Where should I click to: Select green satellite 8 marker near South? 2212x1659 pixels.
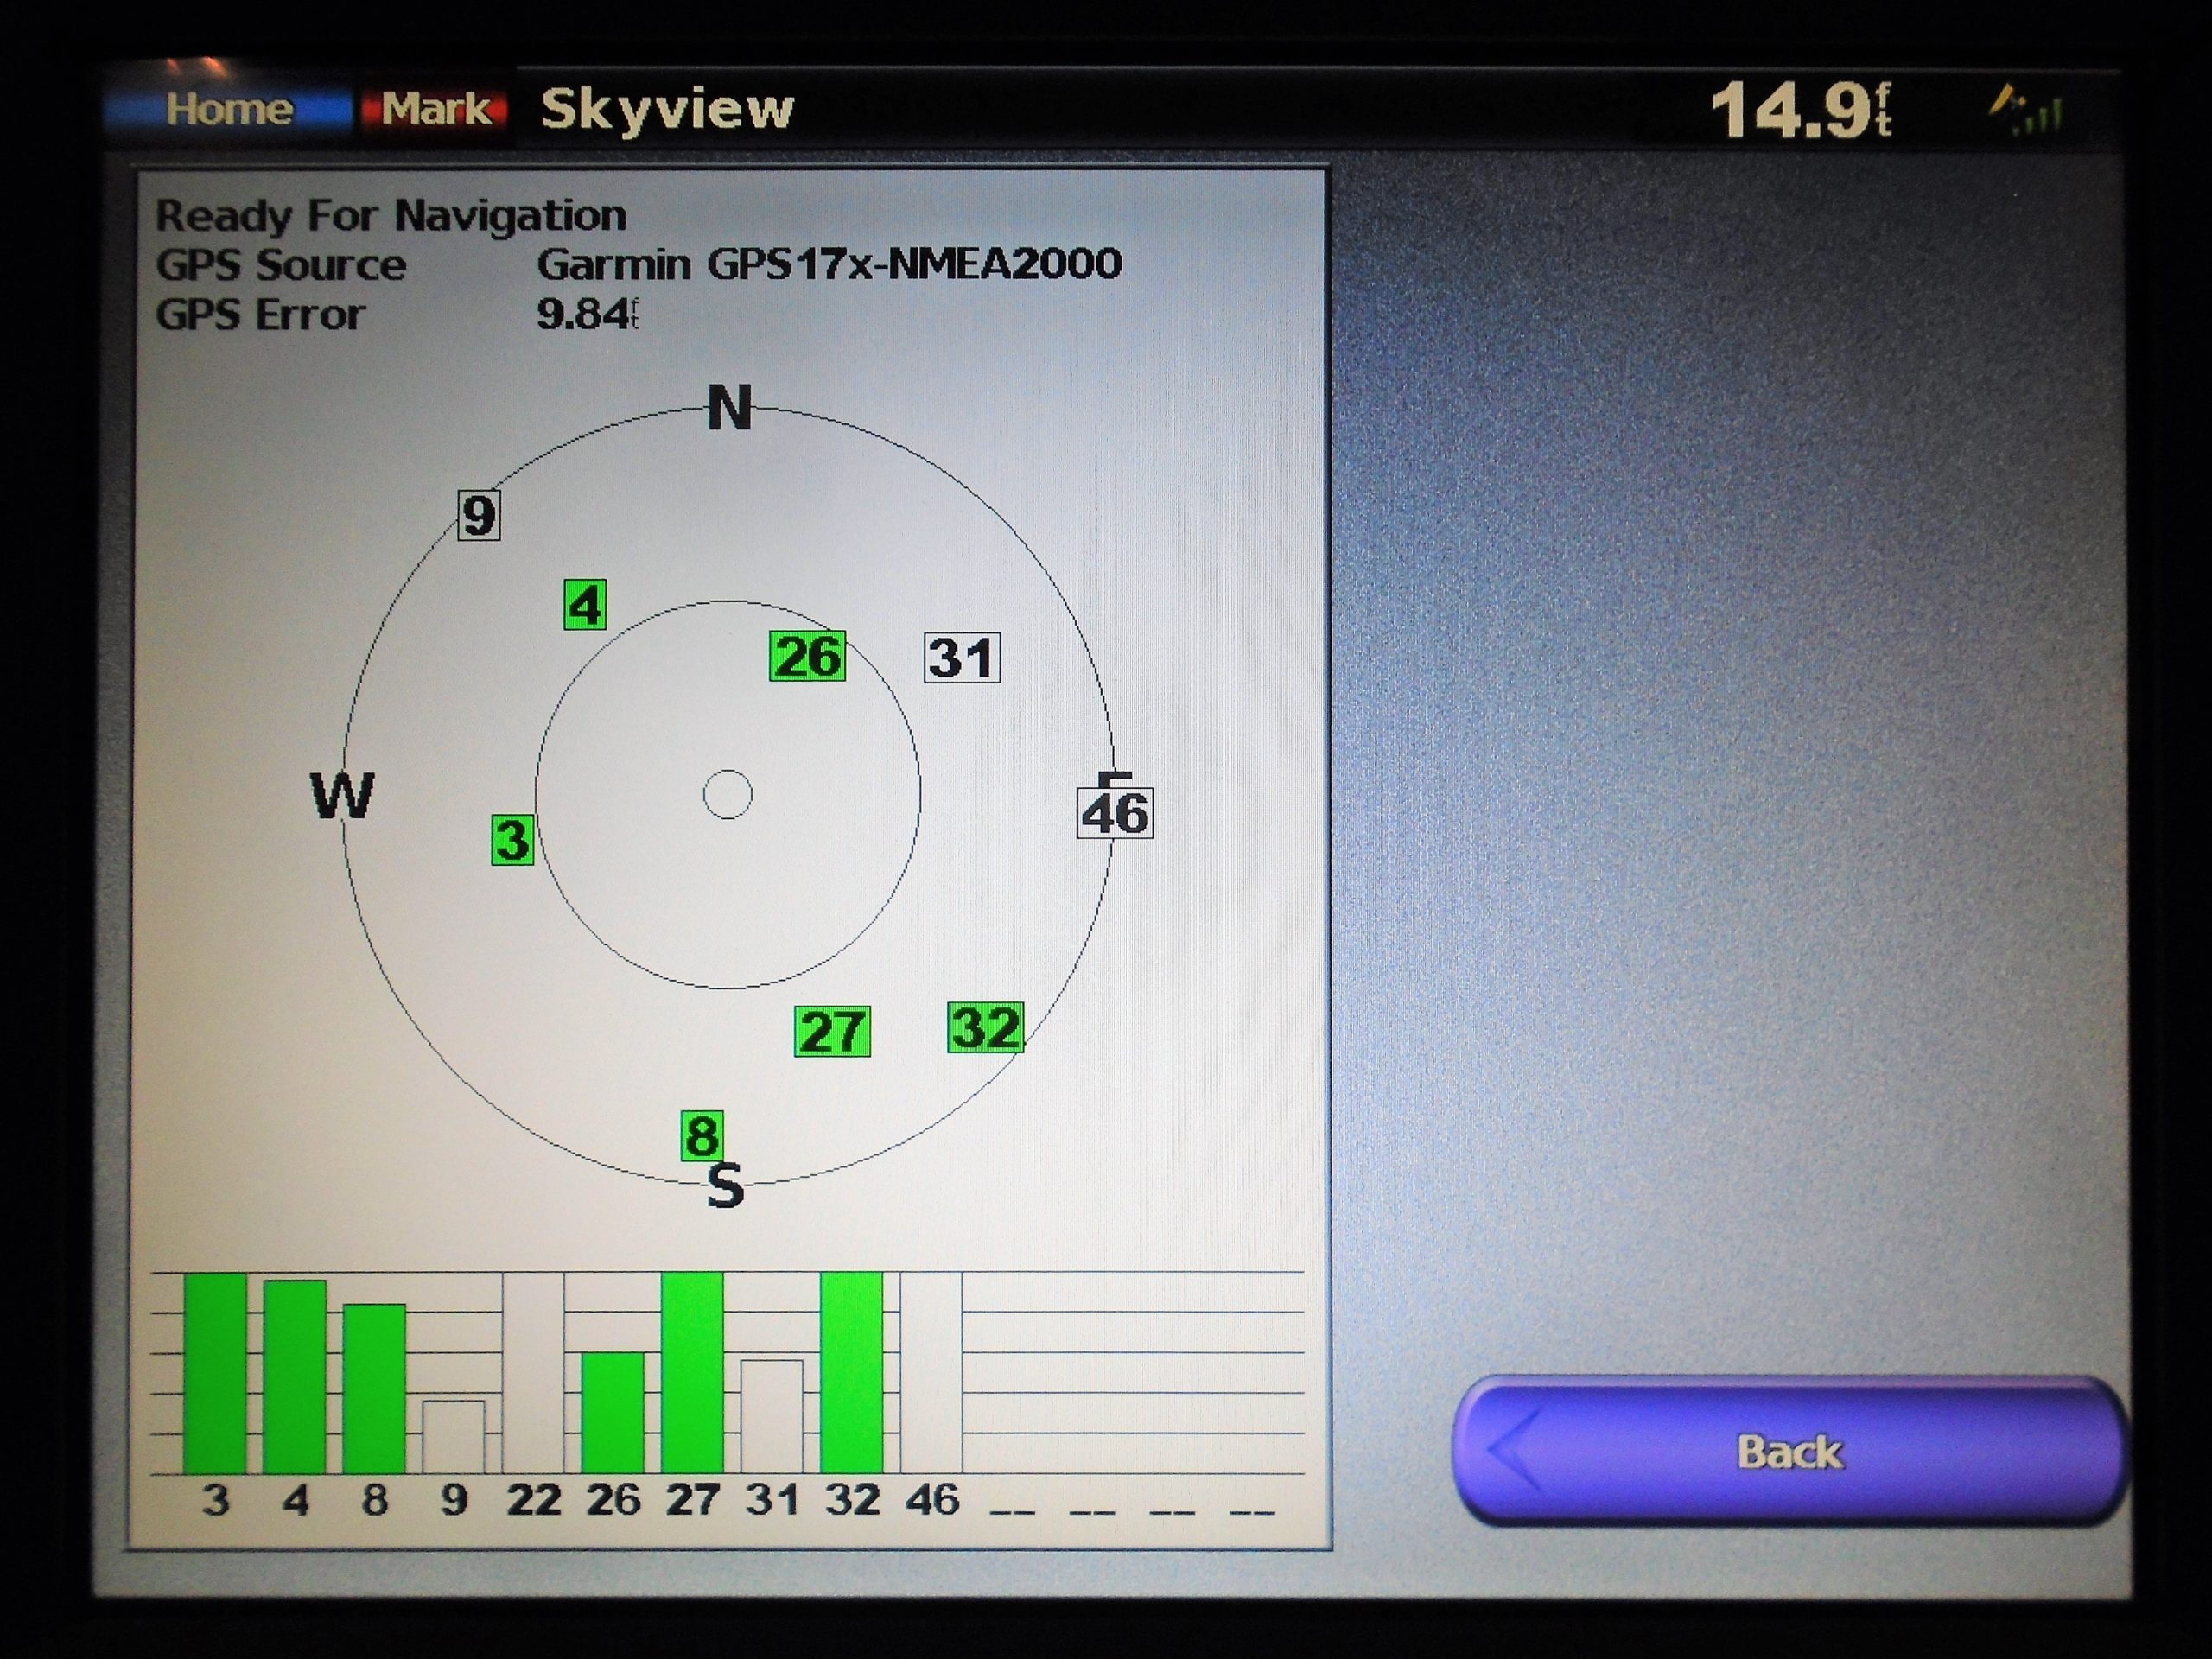pos(702,1136)
